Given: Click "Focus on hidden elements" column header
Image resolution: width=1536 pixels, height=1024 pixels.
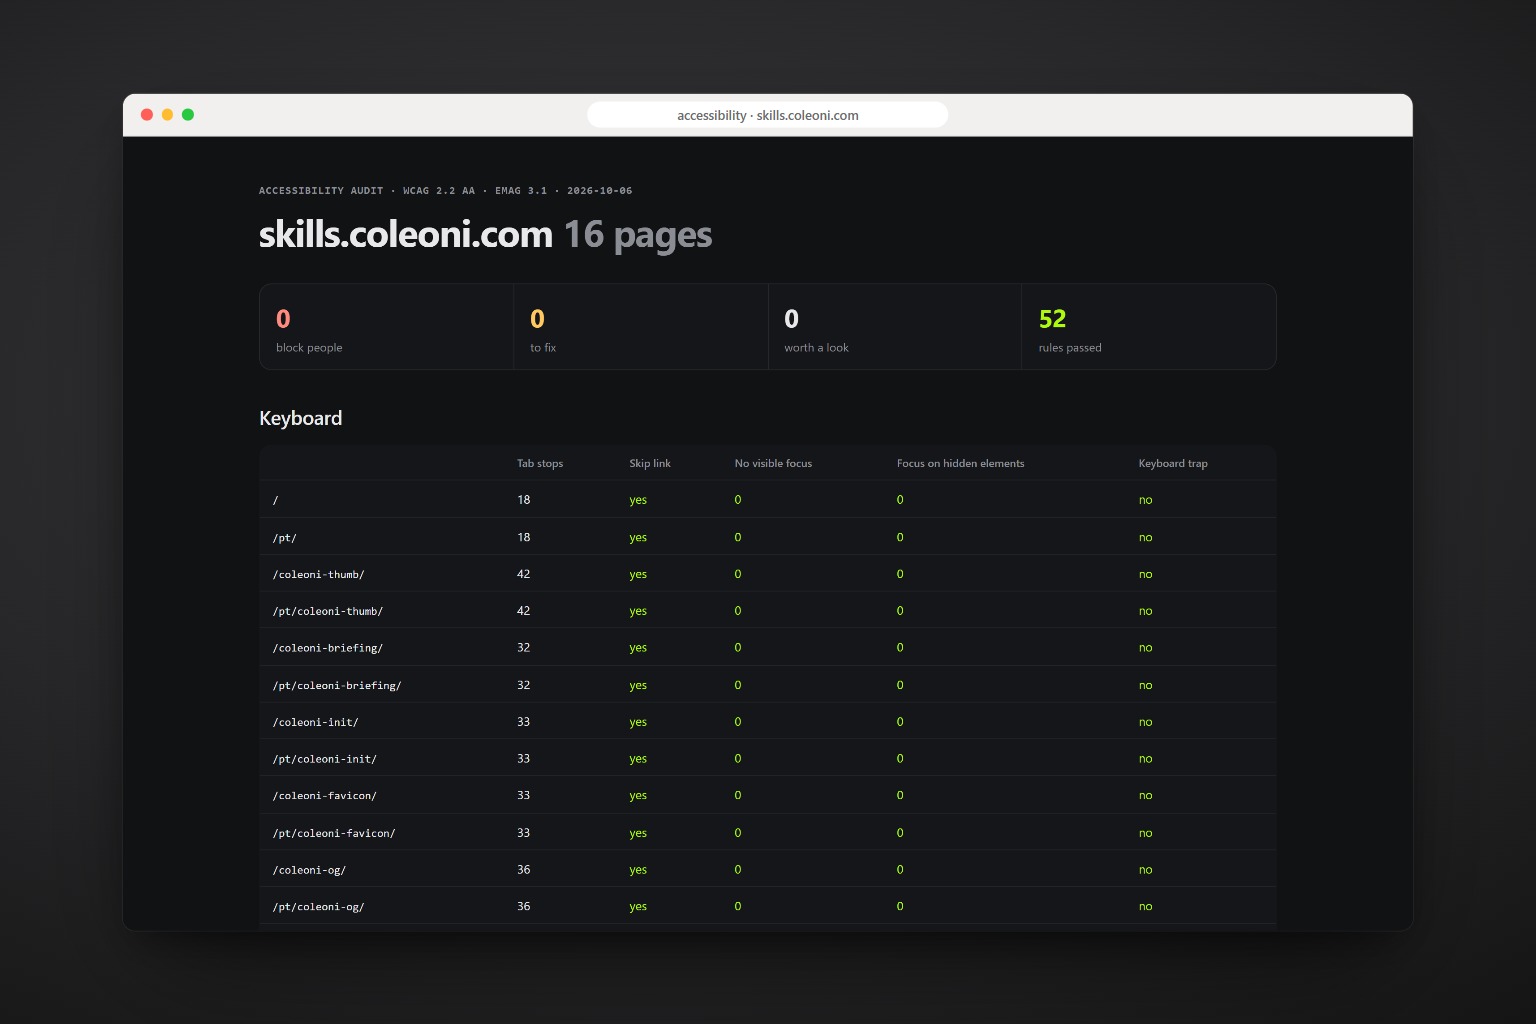Looking at the screenshot, I should click(x=960, y=463).
